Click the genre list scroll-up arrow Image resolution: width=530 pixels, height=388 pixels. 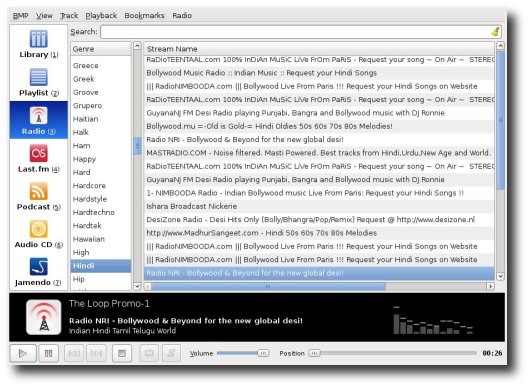click(x=137, y=46)
